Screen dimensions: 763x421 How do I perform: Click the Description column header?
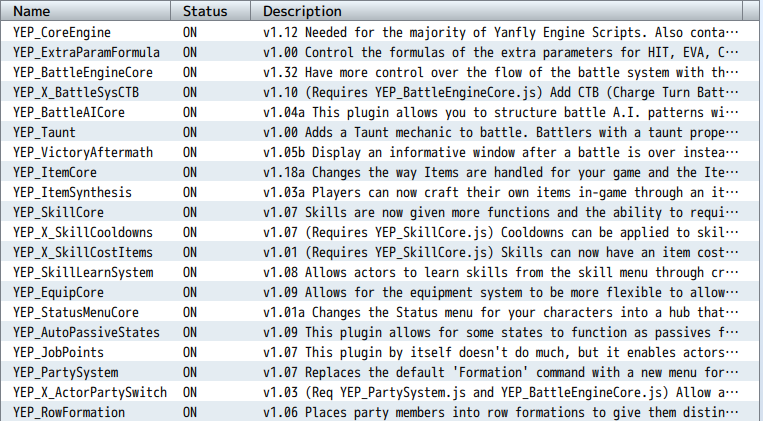[496, 11]
